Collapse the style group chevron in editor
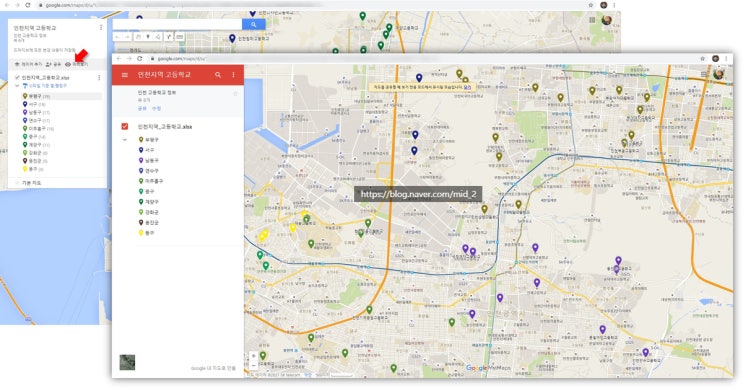Viewport: 743px width, 388px height. [17, 86]
